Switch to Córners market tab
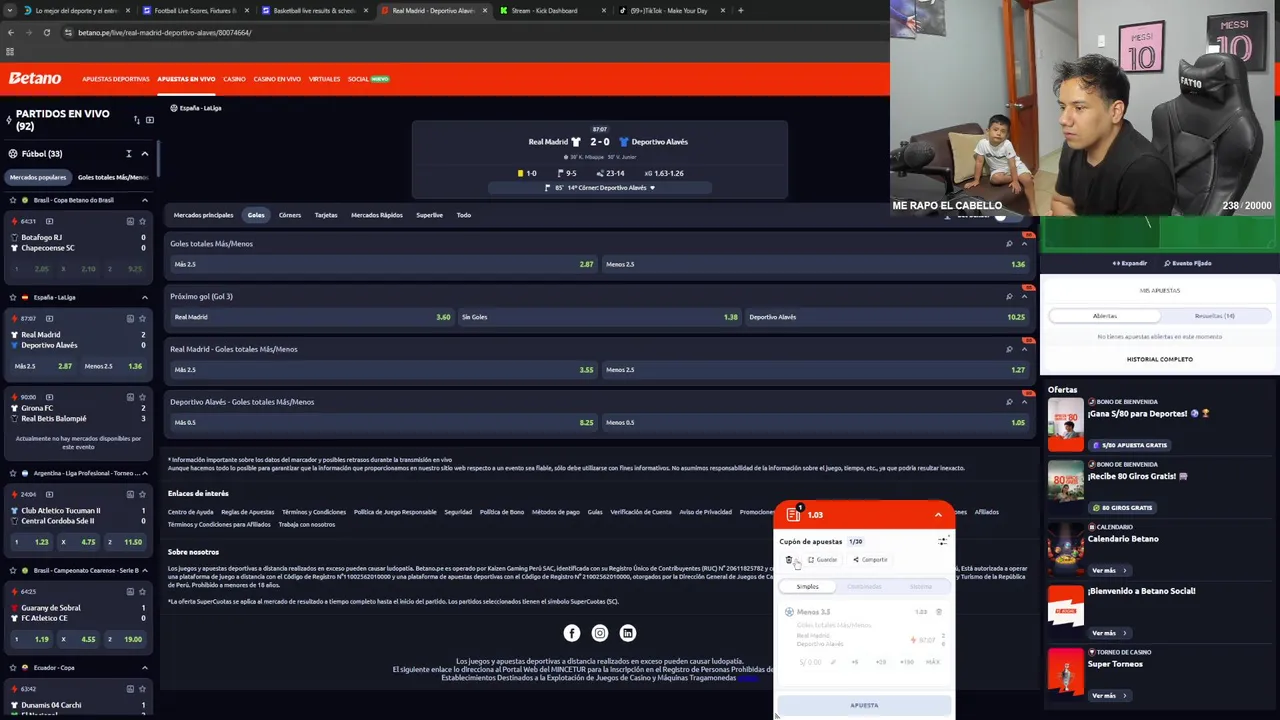1280x720 pixels. click(290, 215)
